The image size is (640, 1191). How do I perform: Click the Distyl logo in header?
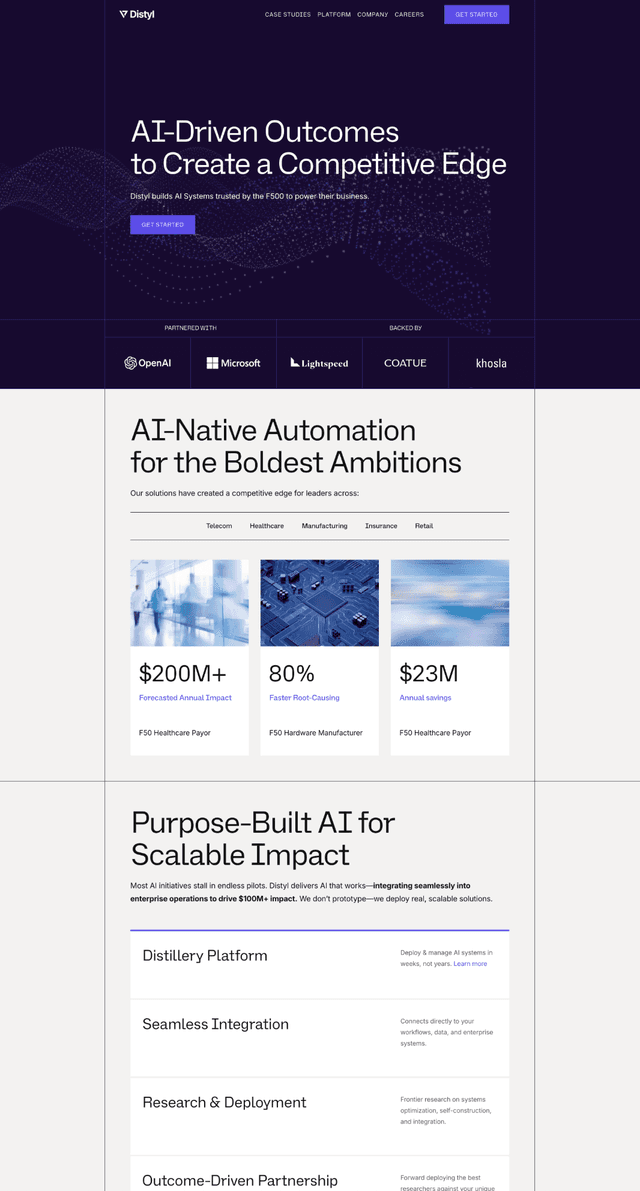(137, 15)
